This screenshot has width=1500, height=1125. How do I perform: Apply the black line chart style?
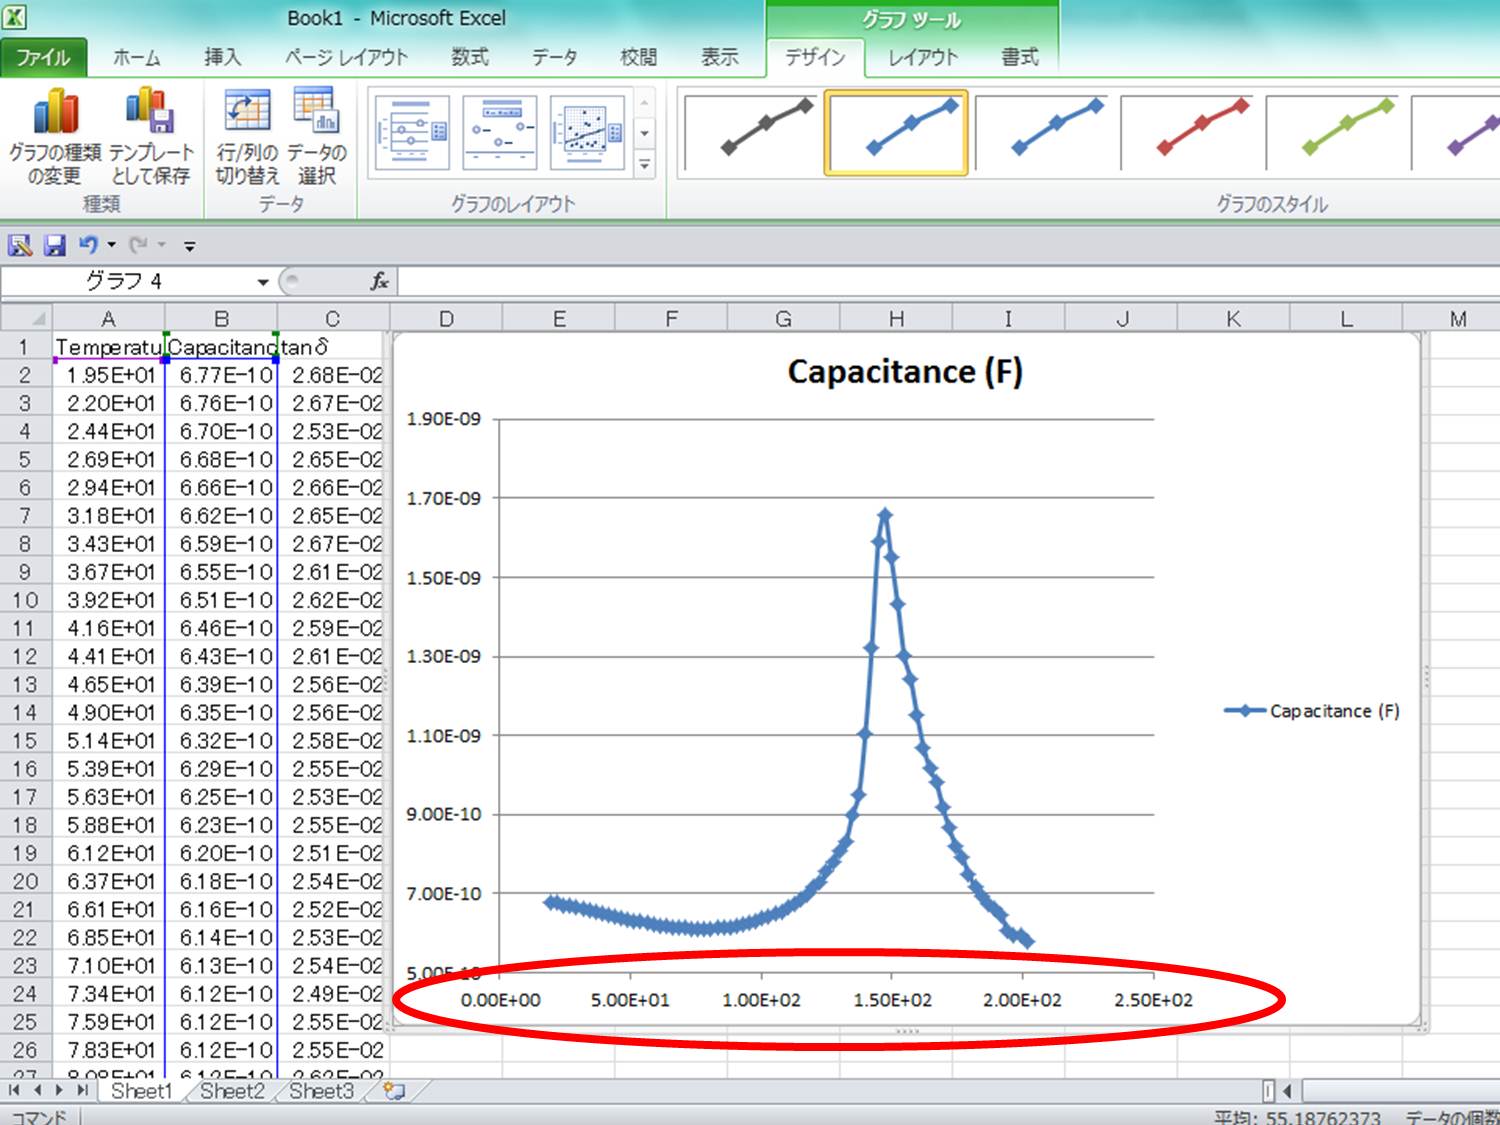pos(751,132)
